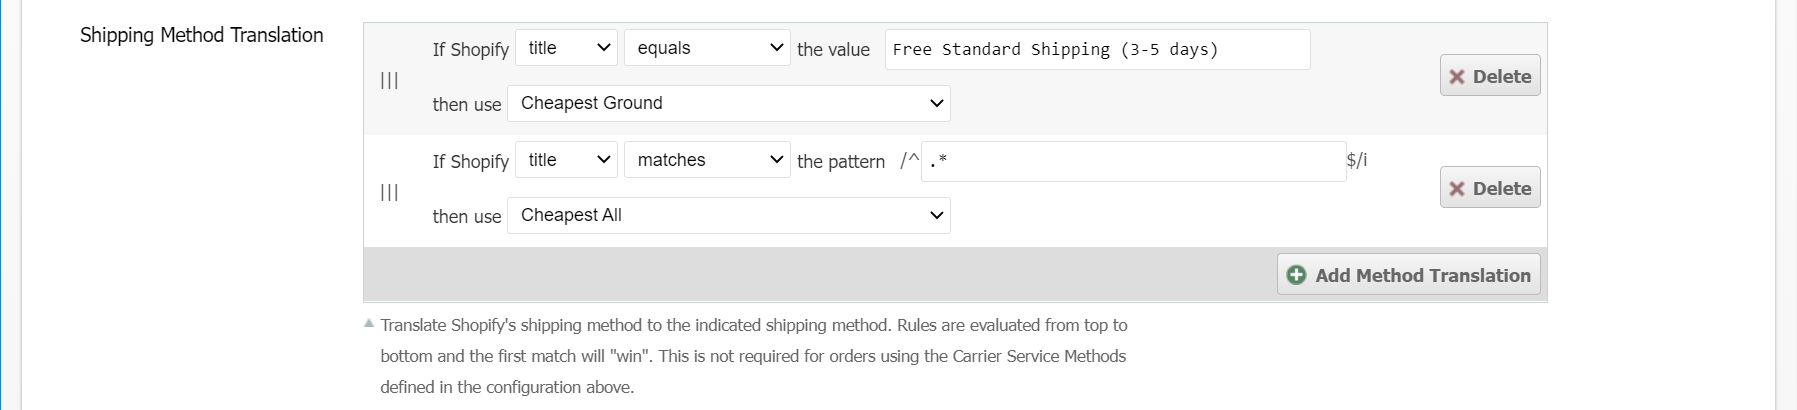Screen dimensions: 1797x410
Task: Delete the Free Standard Shipping rule
Action: (1489, 76)
